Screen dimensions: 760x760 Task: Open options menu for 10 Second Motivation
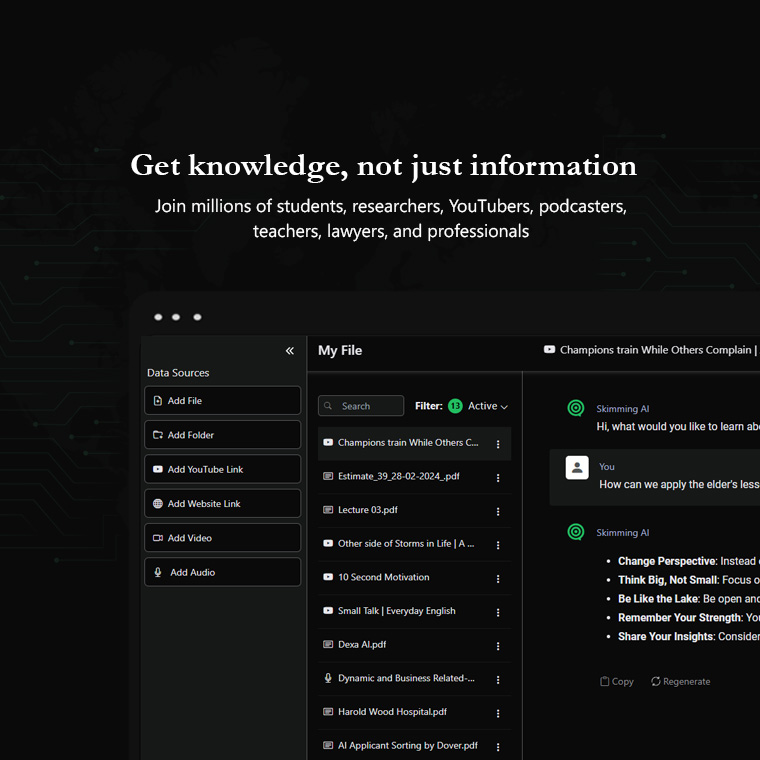pos(498,579)
